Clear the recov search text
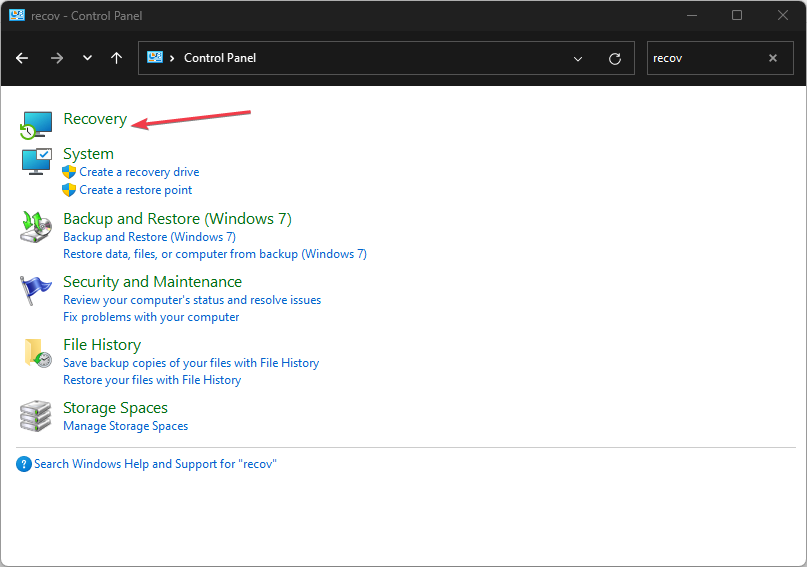Image resolution: width=807 pixels, height=567 pixels. 773,58
